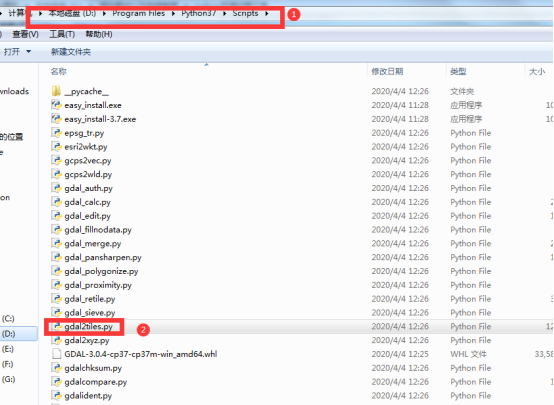The image size is (554, 405).
Task: Select the gdal2tiles.py file icon
Action: click(56, 326)
